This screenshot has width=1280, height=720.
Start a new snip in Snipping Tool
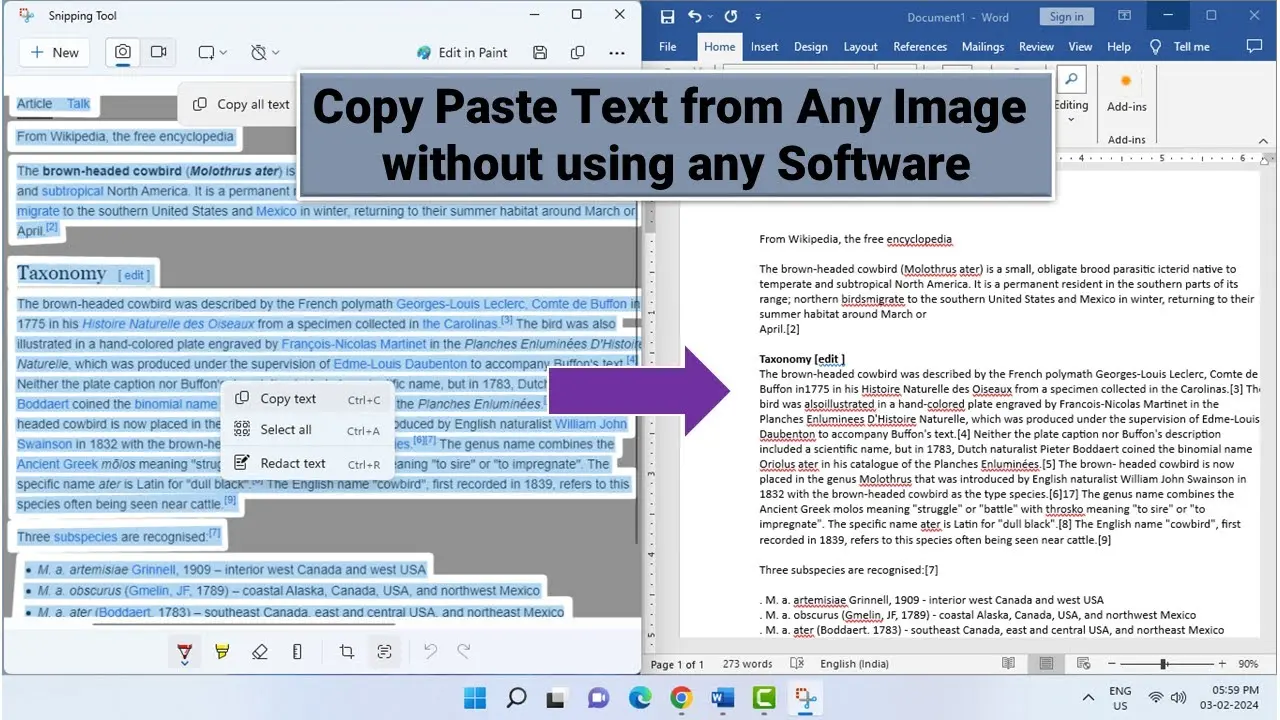(55, 53)
